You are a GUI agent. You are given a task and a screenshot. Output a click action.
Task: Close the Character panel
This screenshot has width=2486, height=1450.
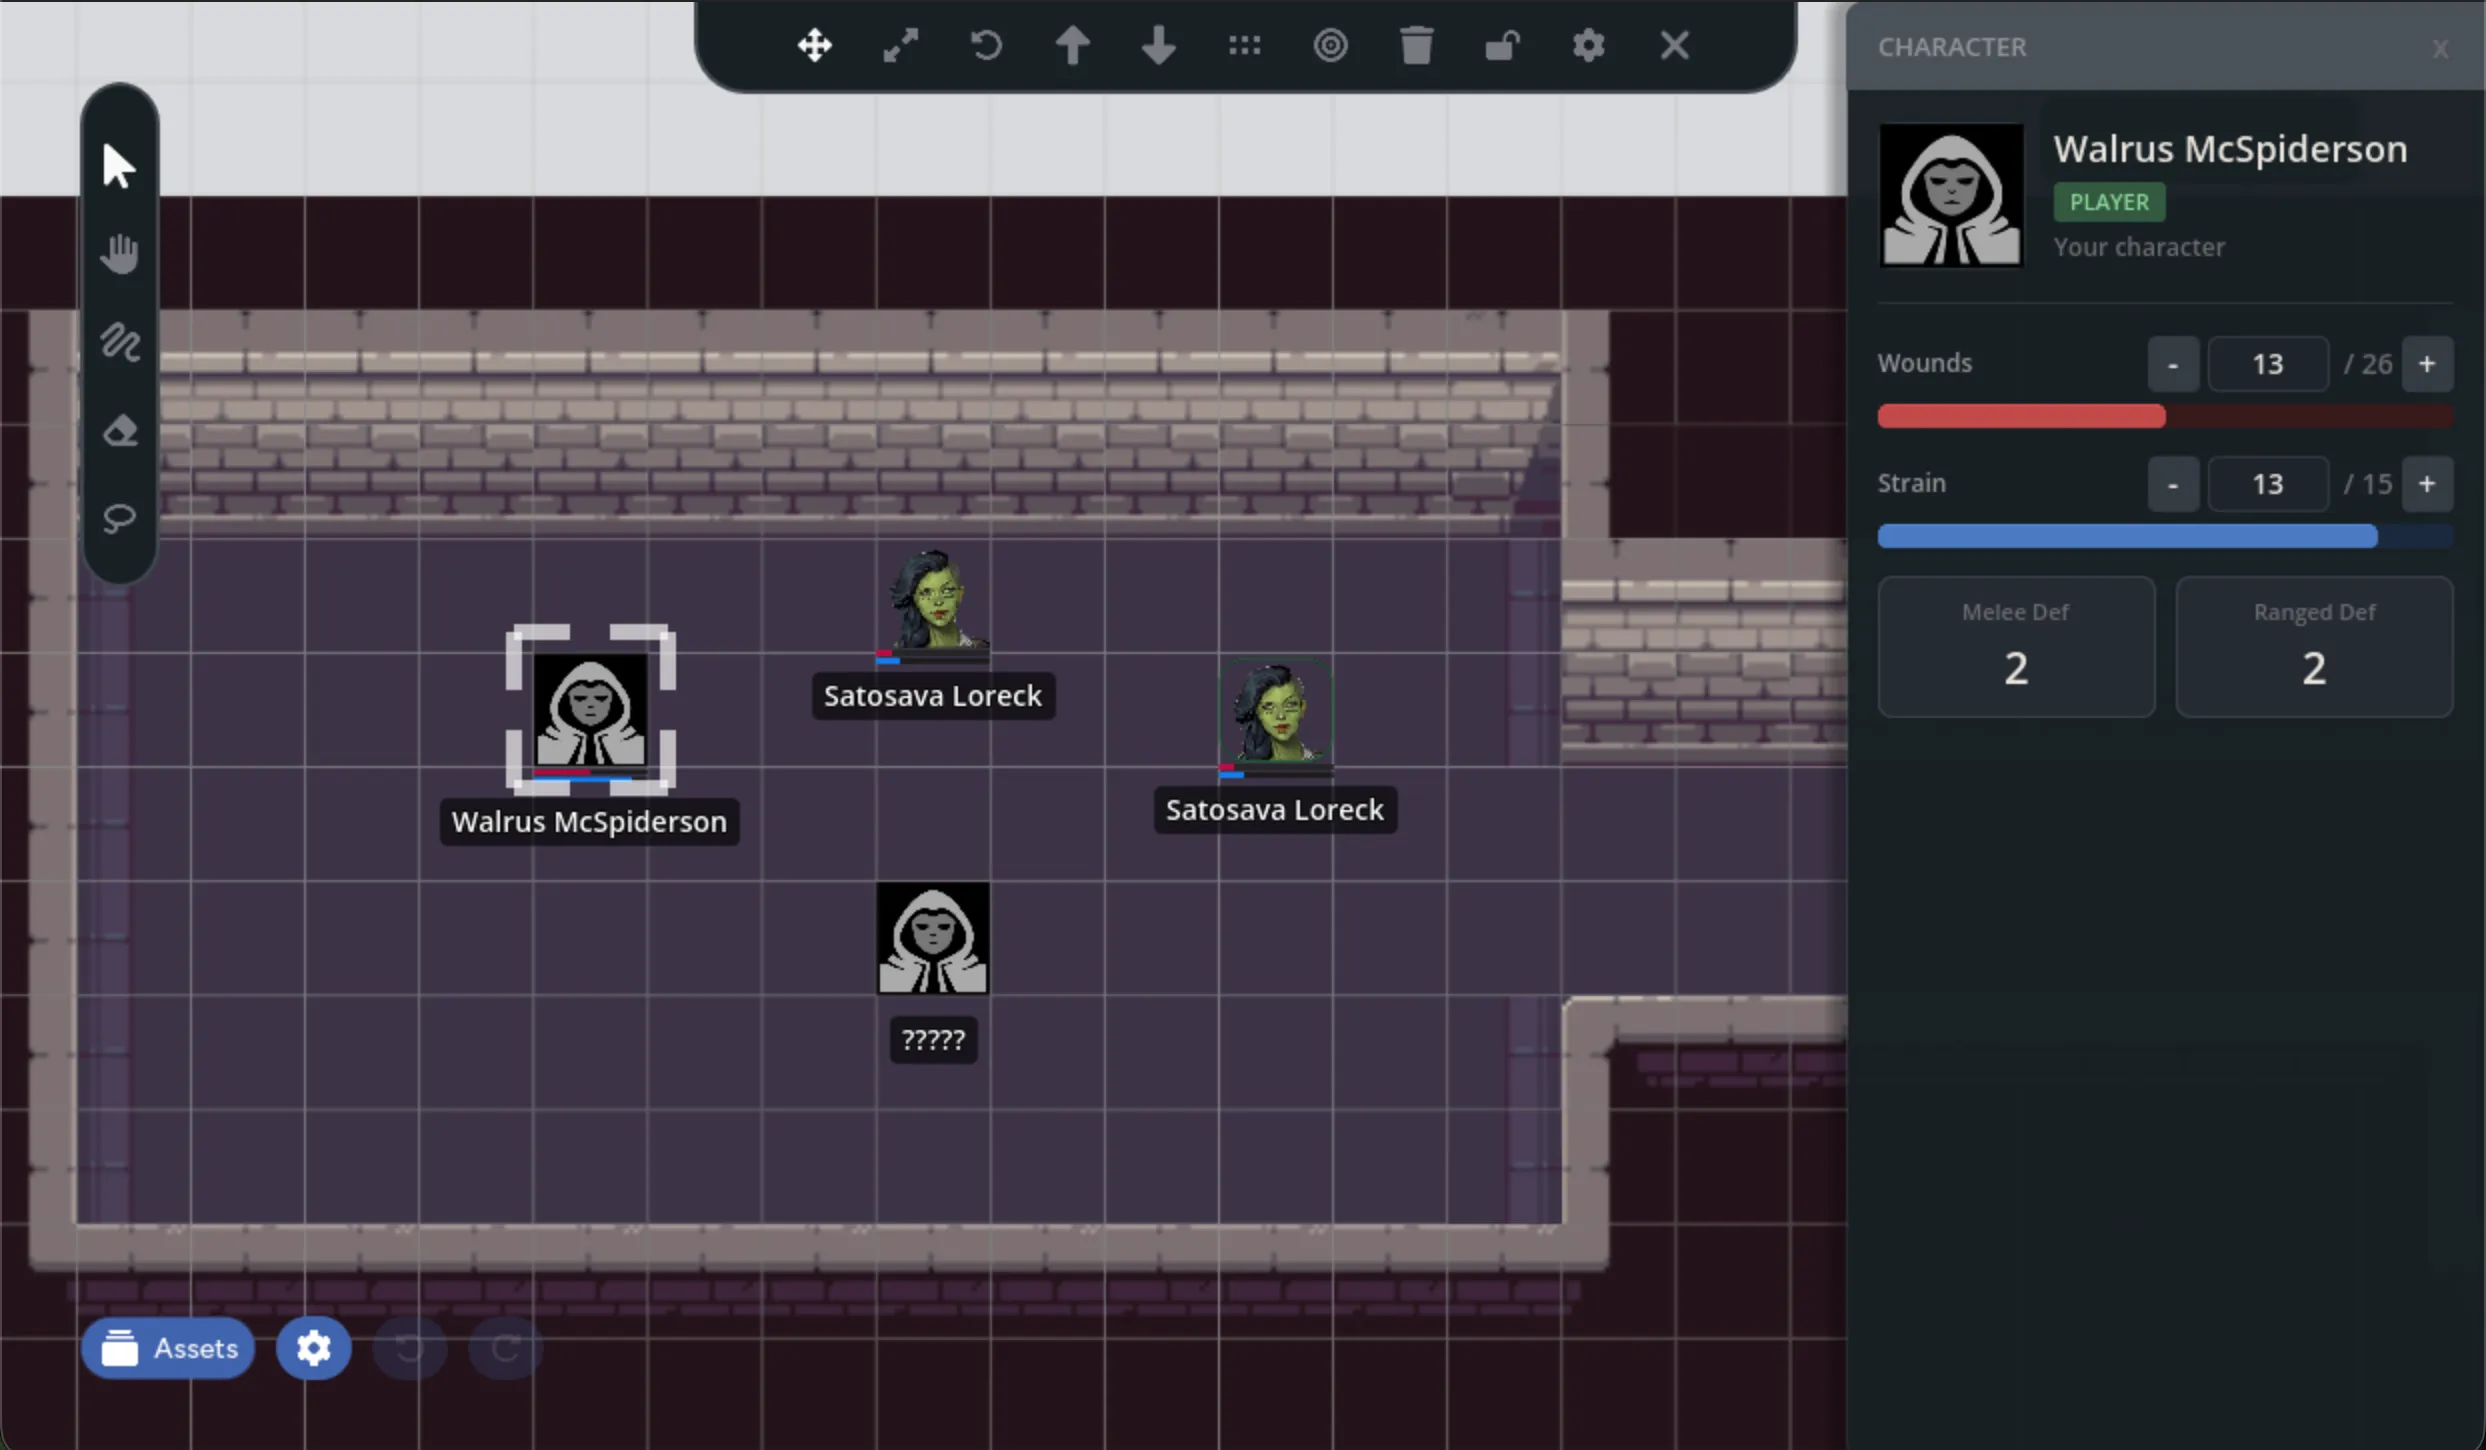(2441, 49)
